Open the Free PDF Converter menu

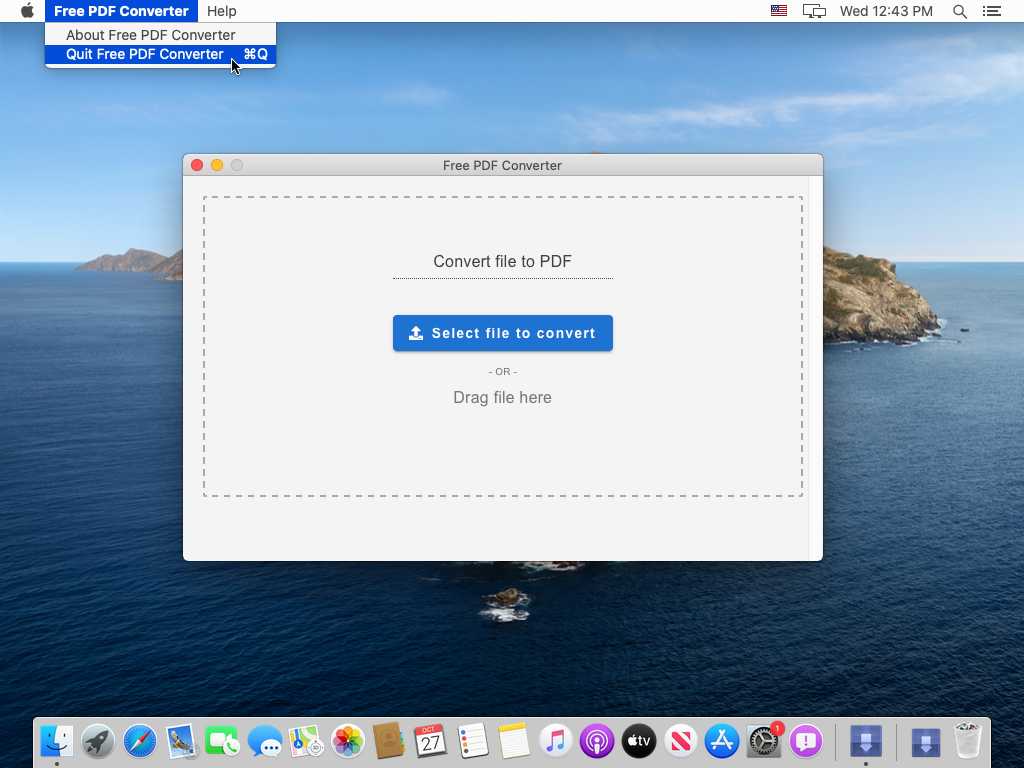(x=121, y=10)
